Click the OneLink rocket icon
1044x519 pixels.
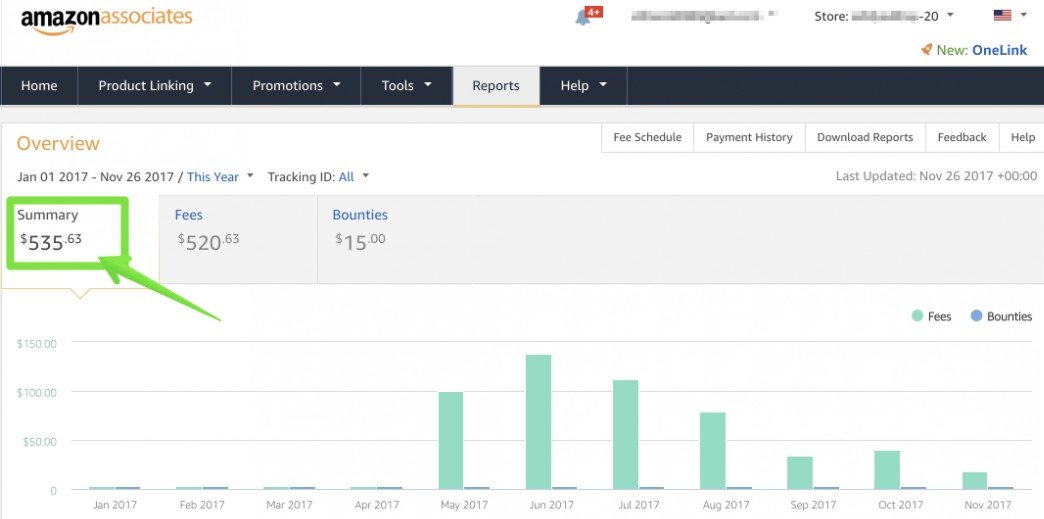(926, 49)
